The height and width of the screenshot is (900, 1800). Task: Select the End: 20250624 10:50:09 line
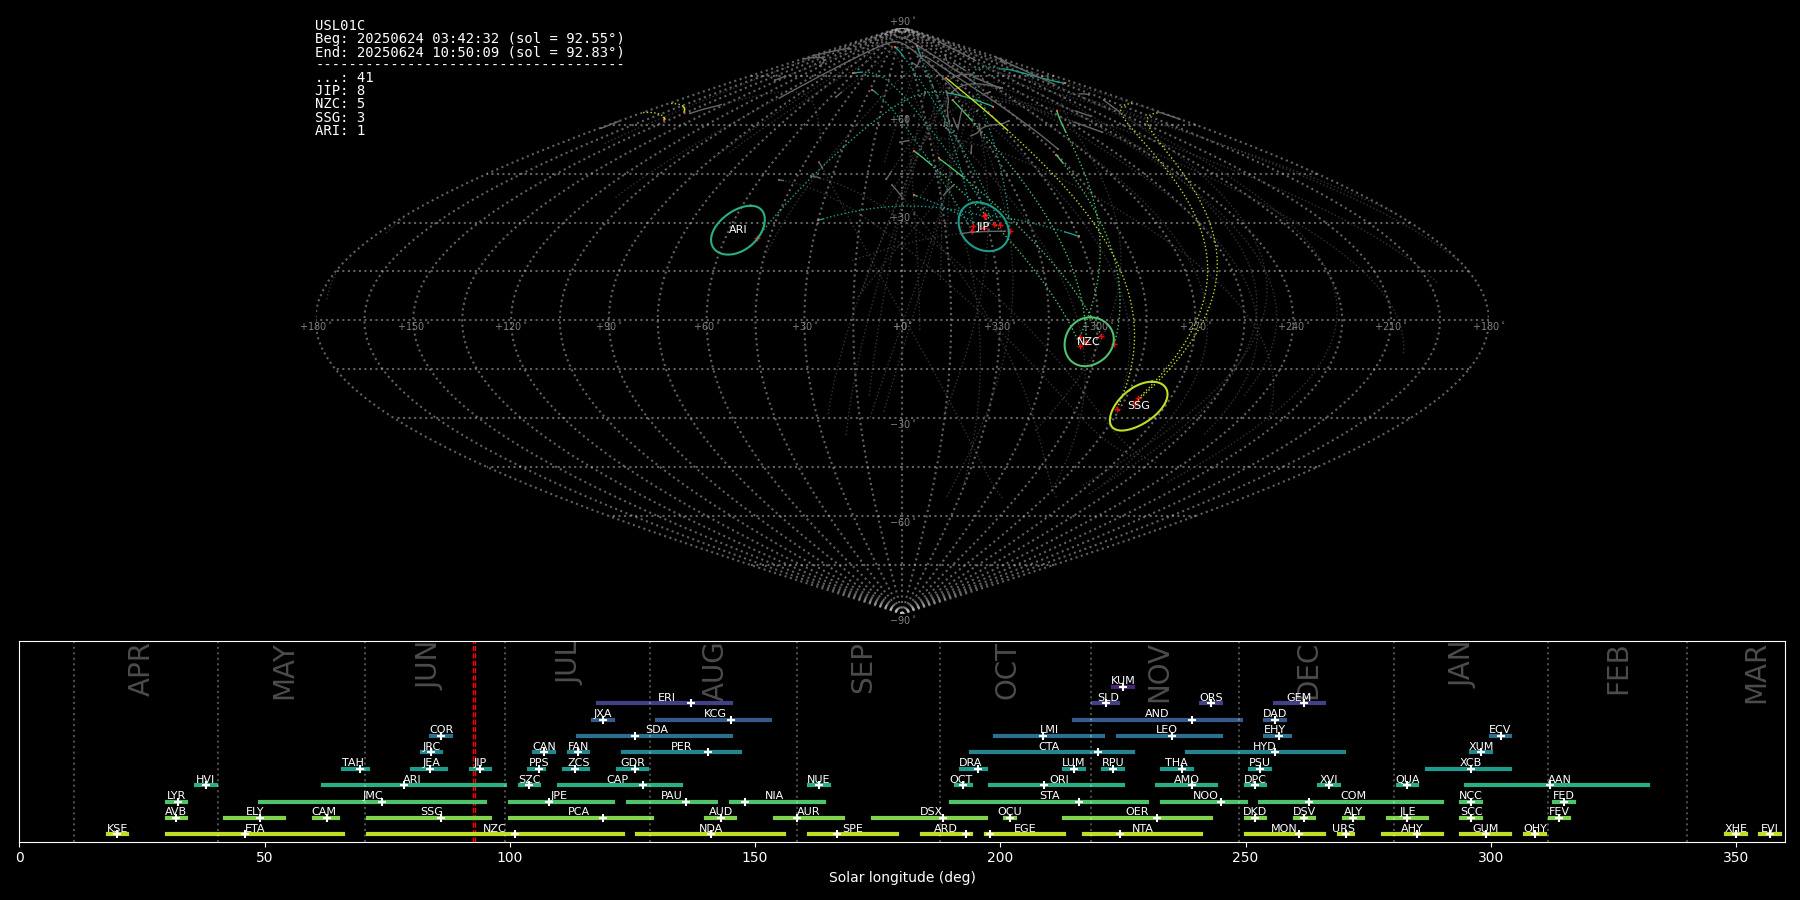click(x=469, y=52)
